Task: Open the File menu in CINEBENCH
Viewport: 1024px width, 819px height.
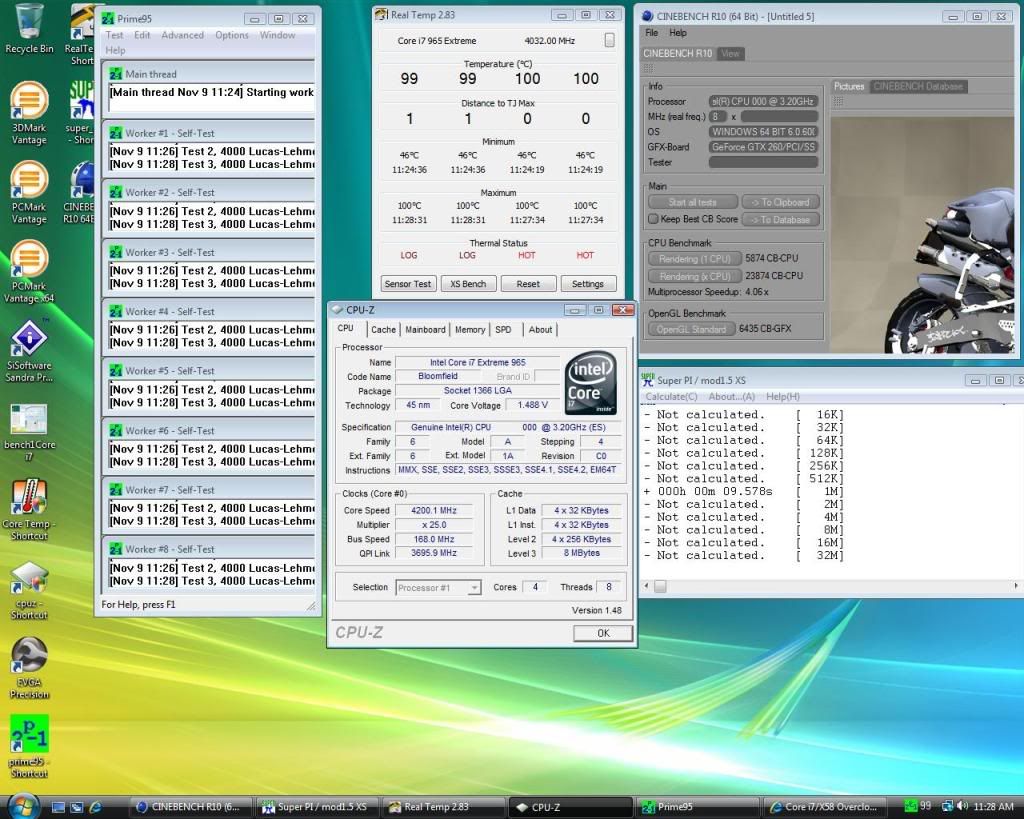Action: pos(652,33)
